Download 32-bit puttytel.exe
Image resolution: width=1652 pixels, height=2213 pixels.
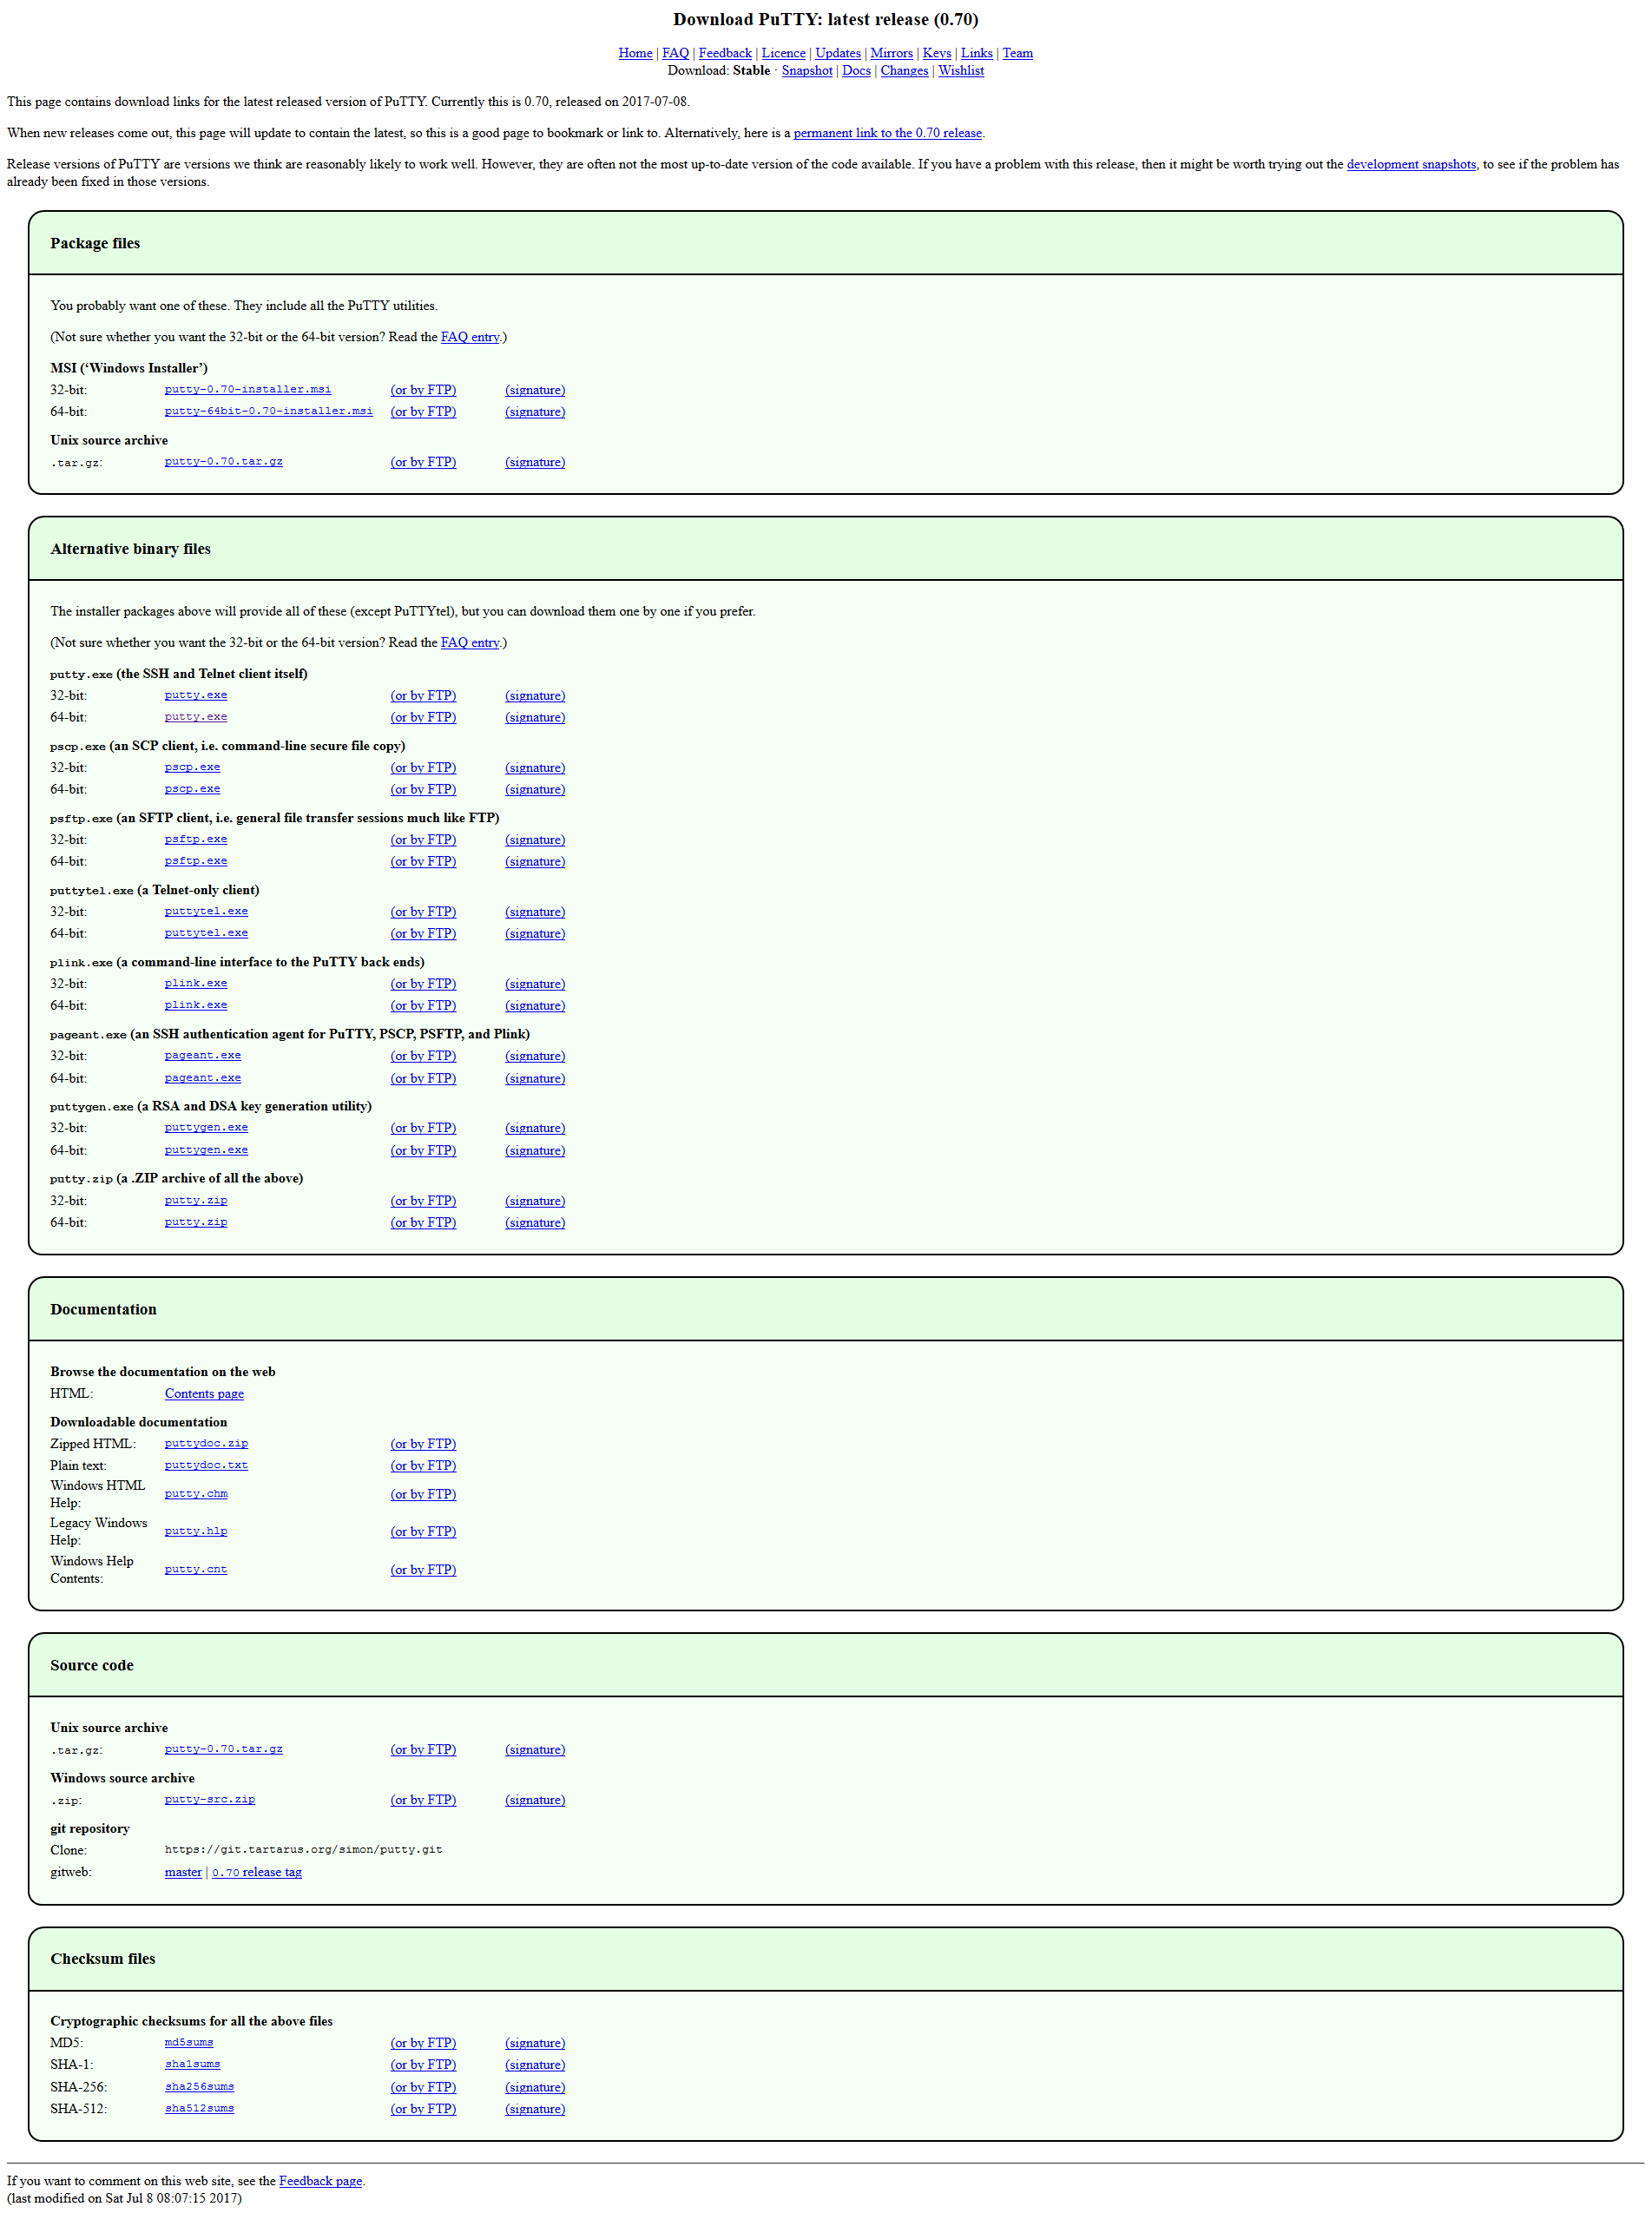click(206, 912)
